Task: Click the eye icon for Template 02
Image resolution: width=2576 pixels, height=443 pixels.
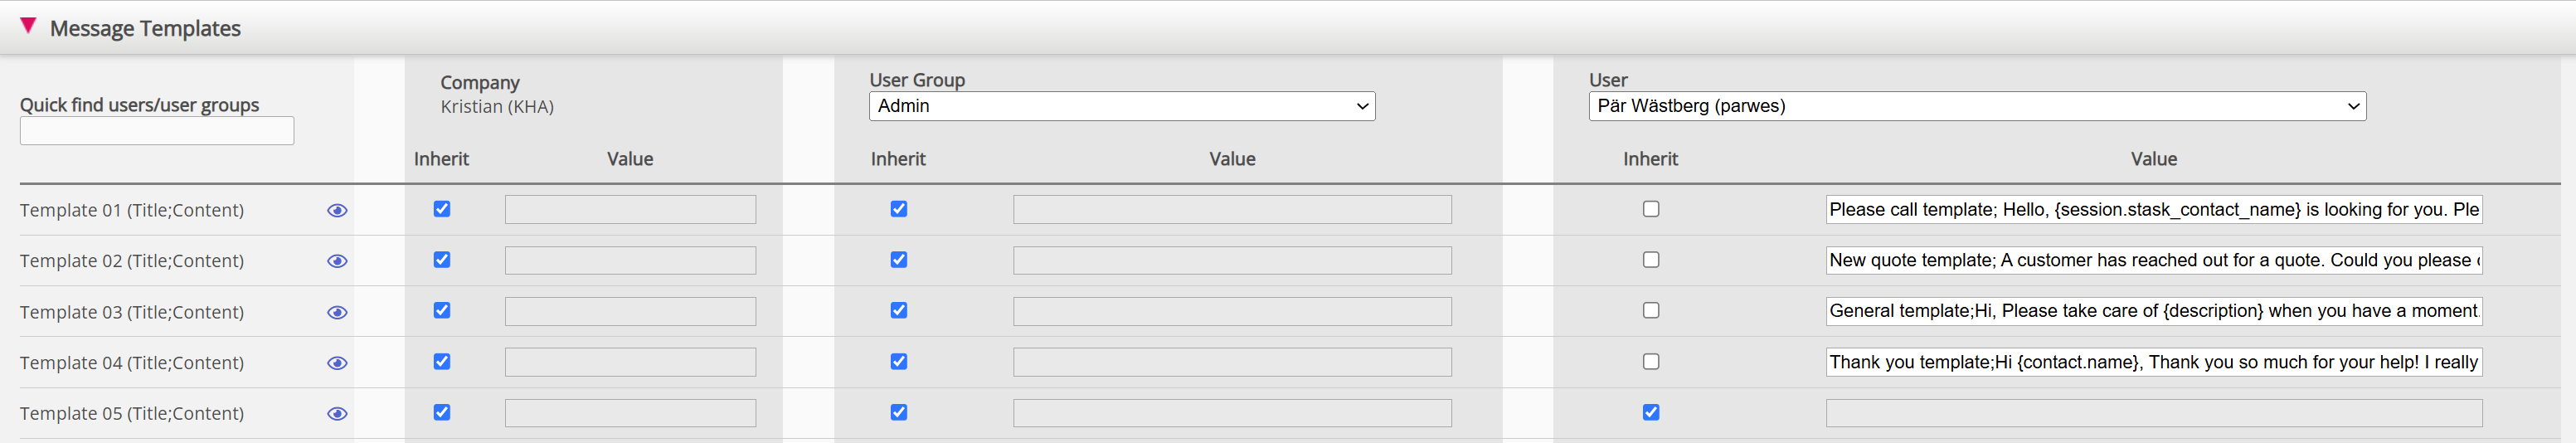Action: [x=337, y=261]
